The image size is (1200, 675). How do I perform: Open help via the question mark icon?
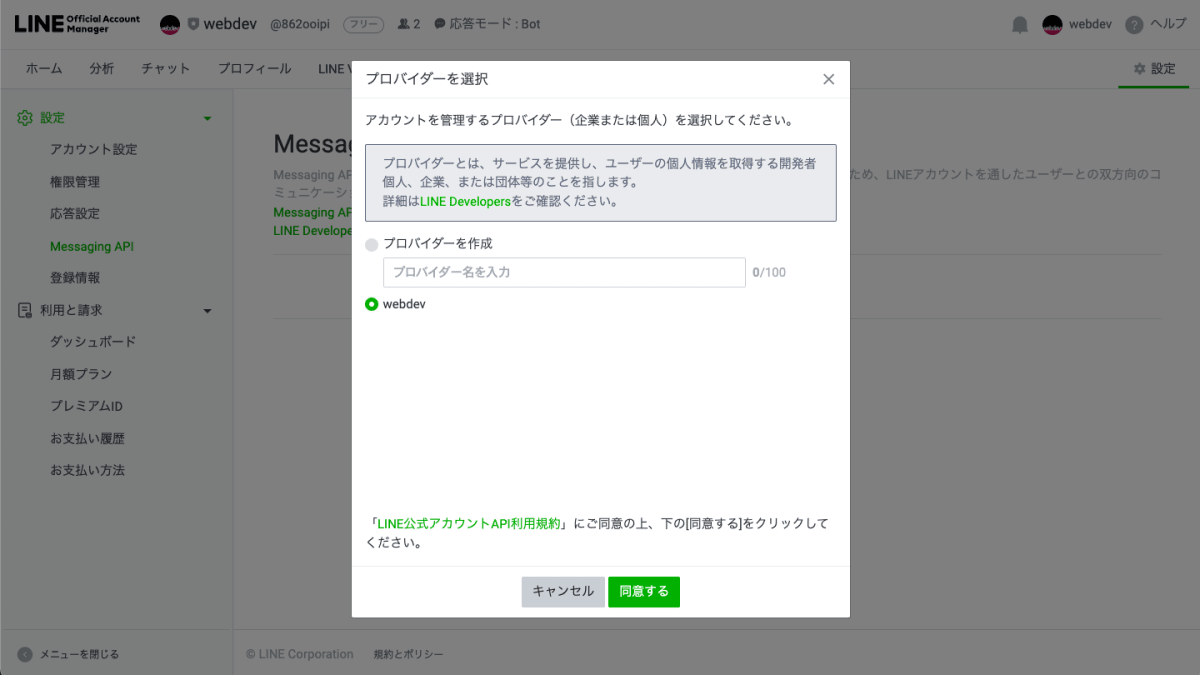(x=1134, y=24)
